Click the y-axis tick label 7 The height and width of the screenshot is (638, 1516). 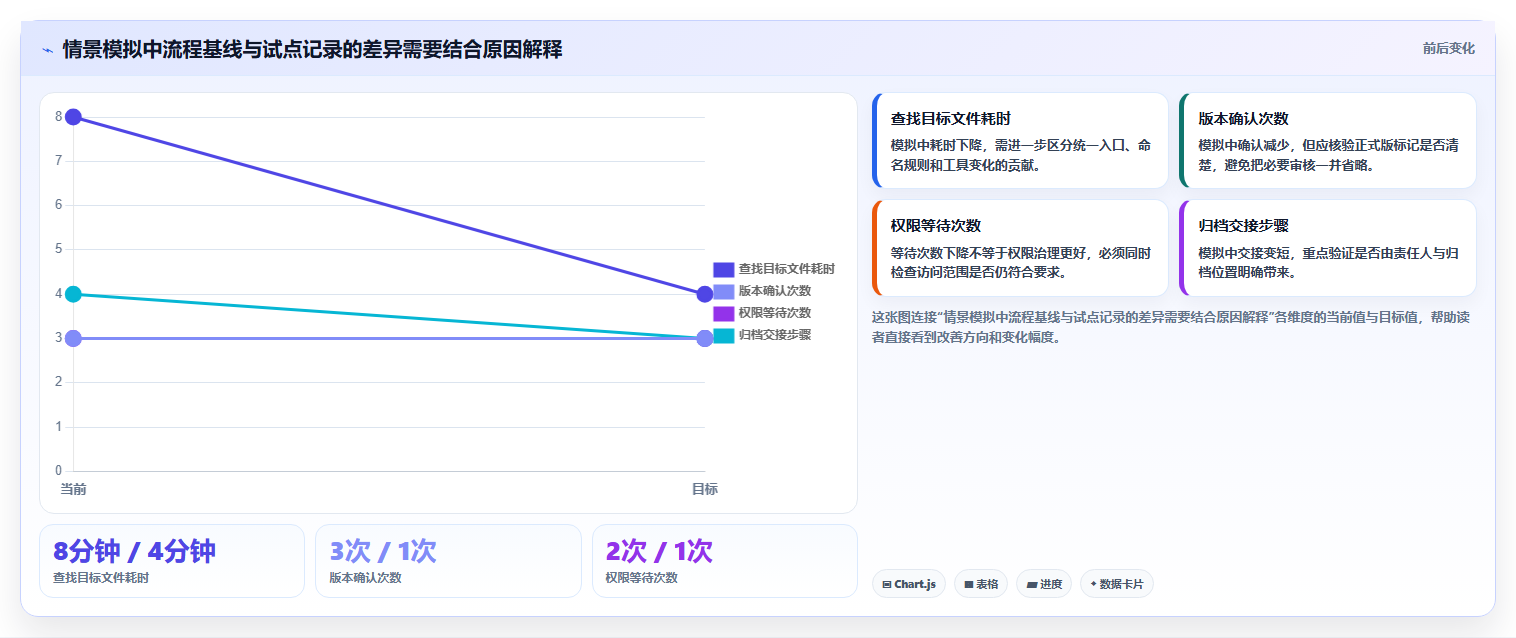pos(59,161)
